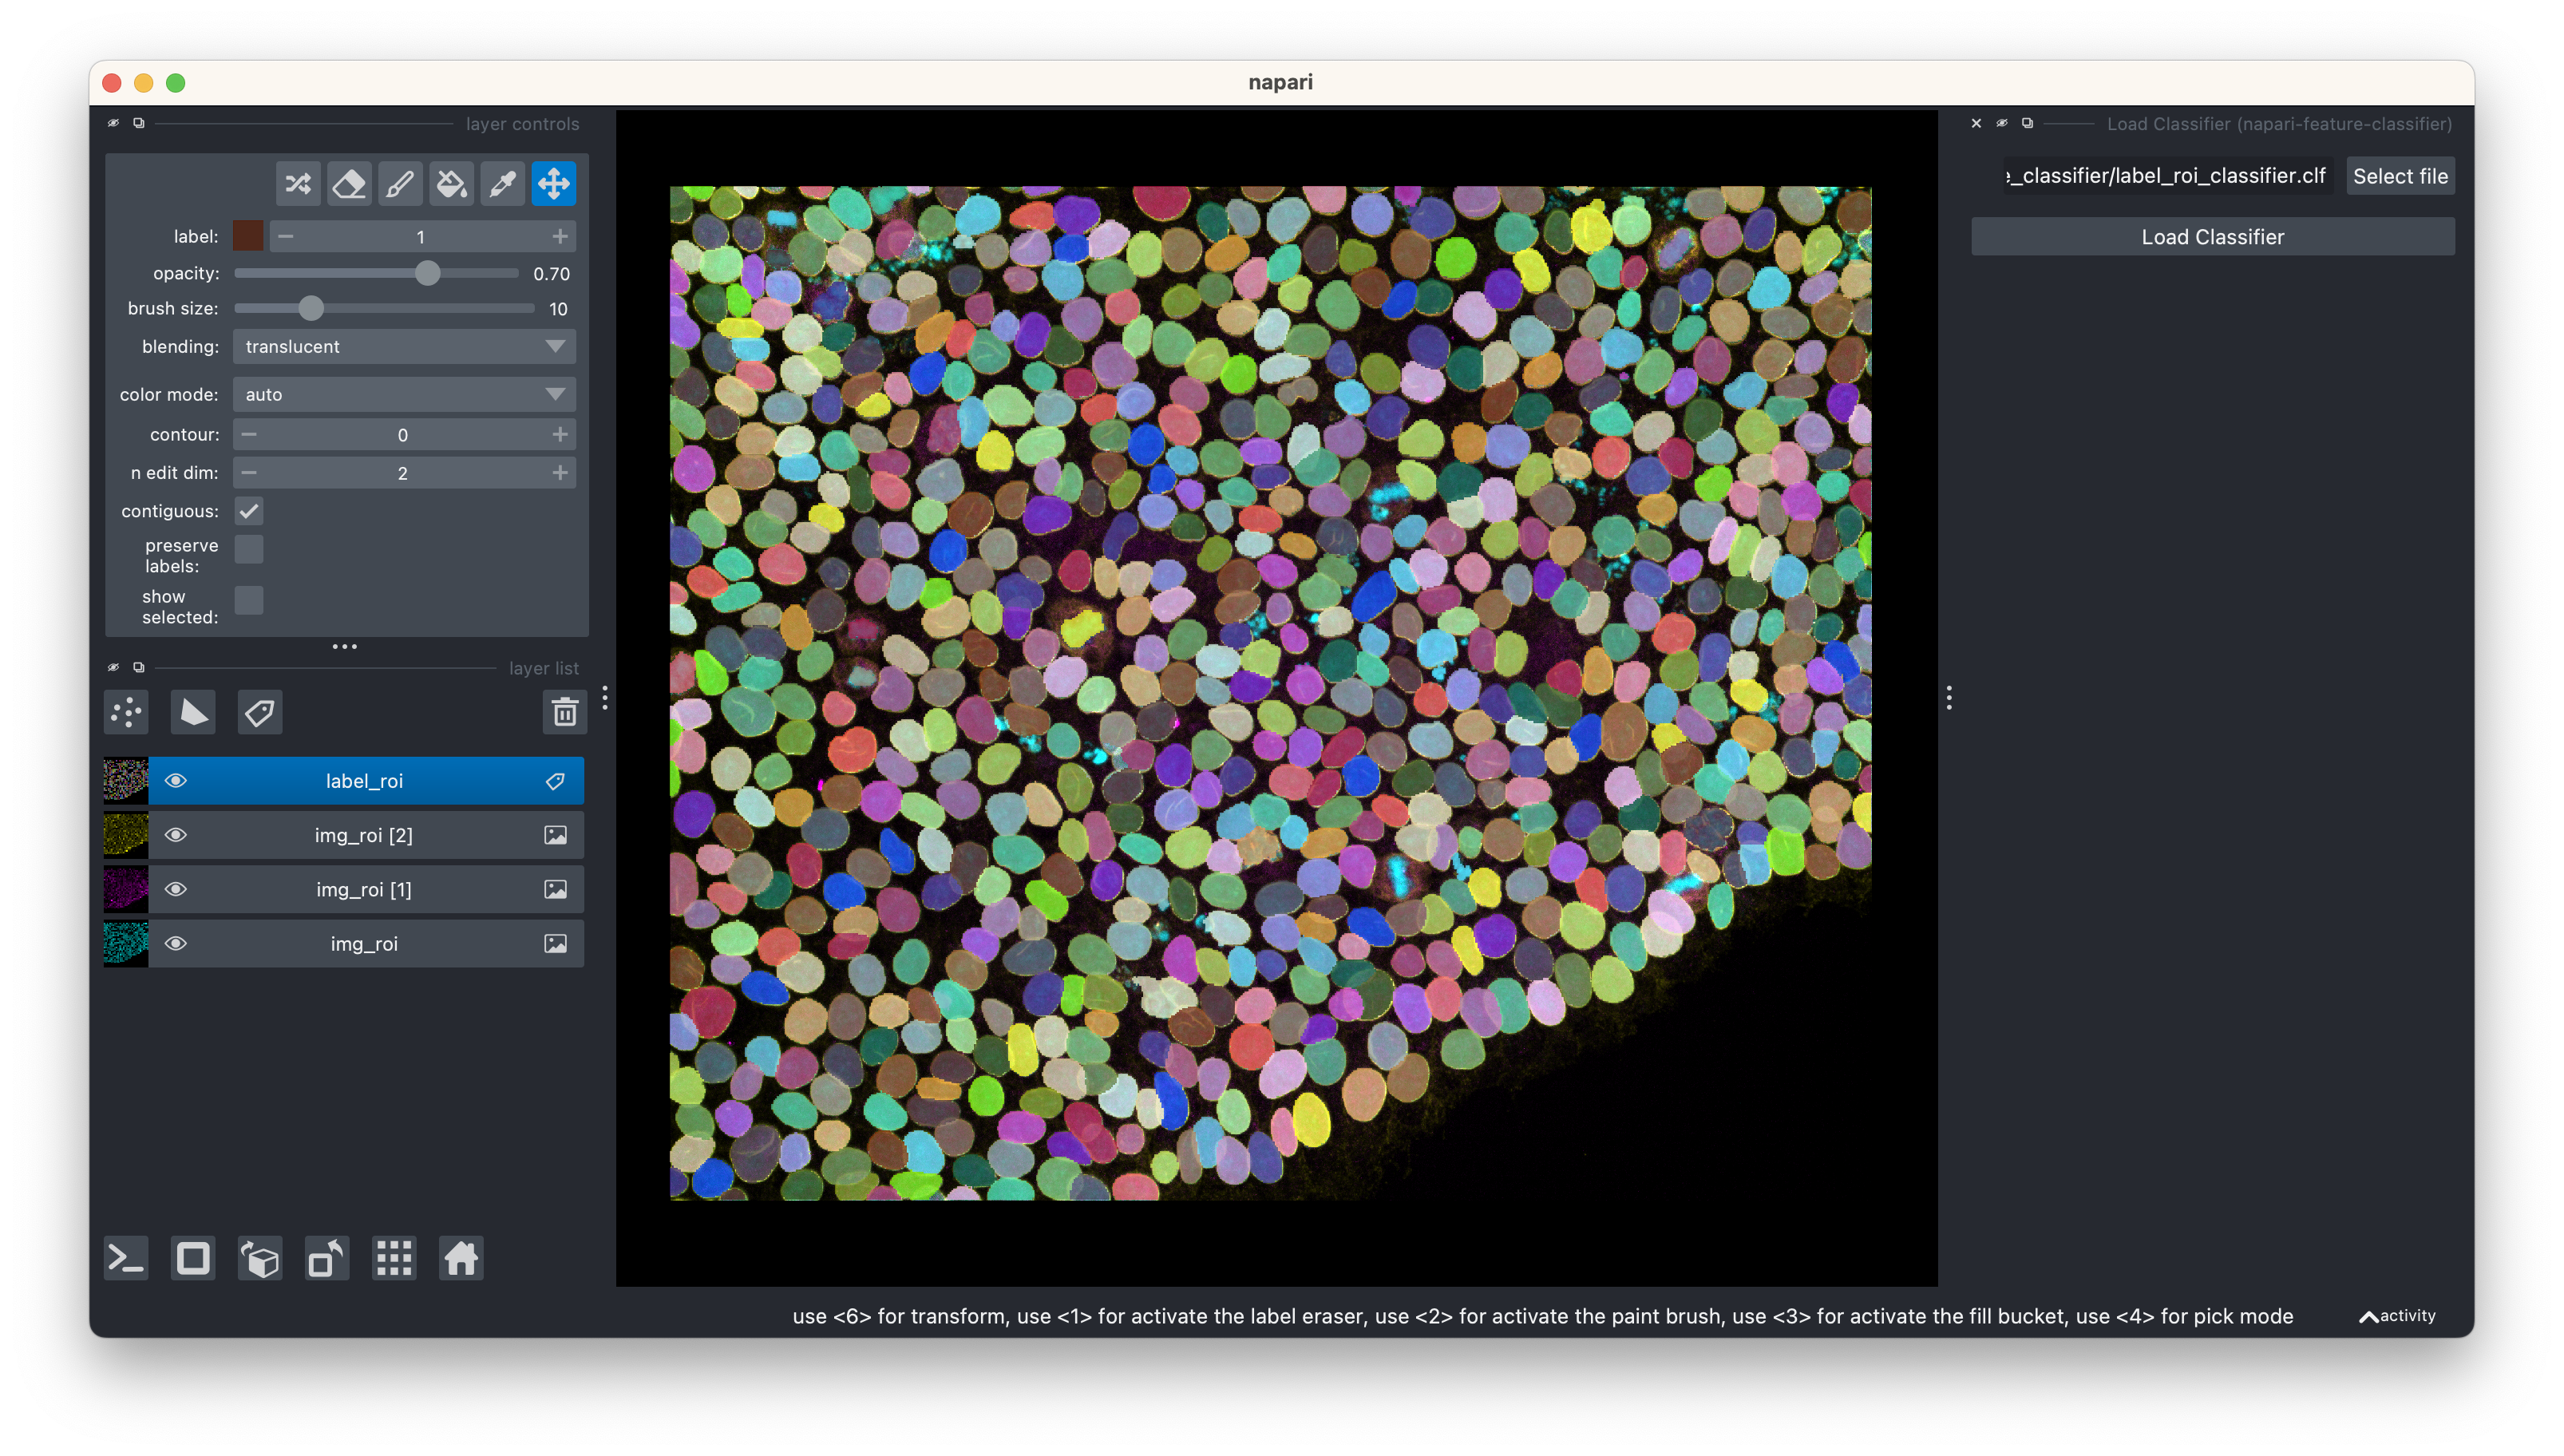Enable preserve labels option
Screen dimensions: 2564x1456
(249, 549)
